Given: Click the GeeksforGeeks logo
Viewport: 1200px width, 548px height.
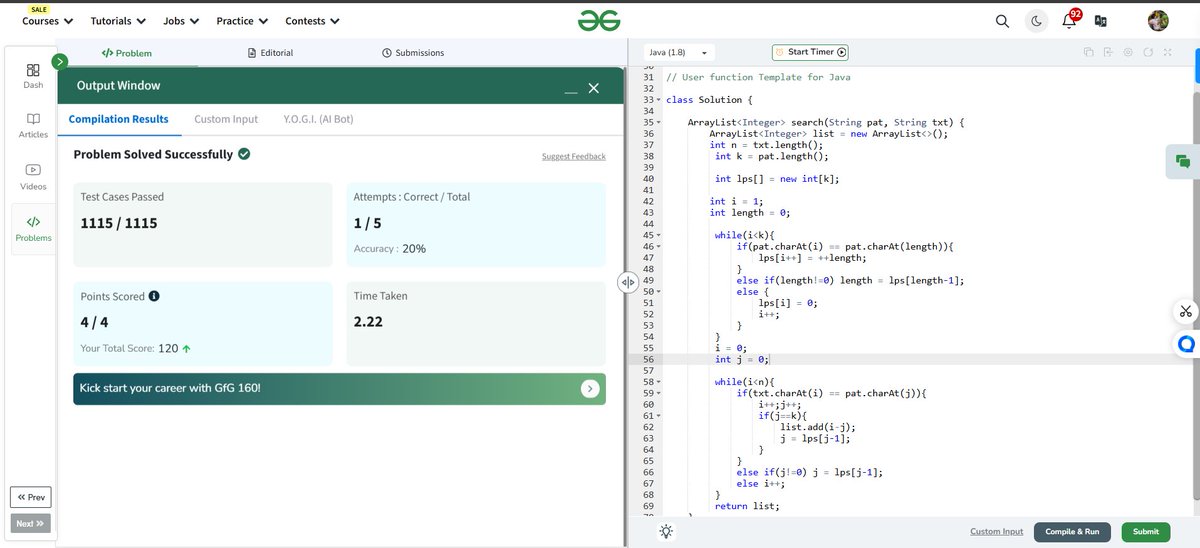Looking at the screenshot, I should click(x=599, y=21).
